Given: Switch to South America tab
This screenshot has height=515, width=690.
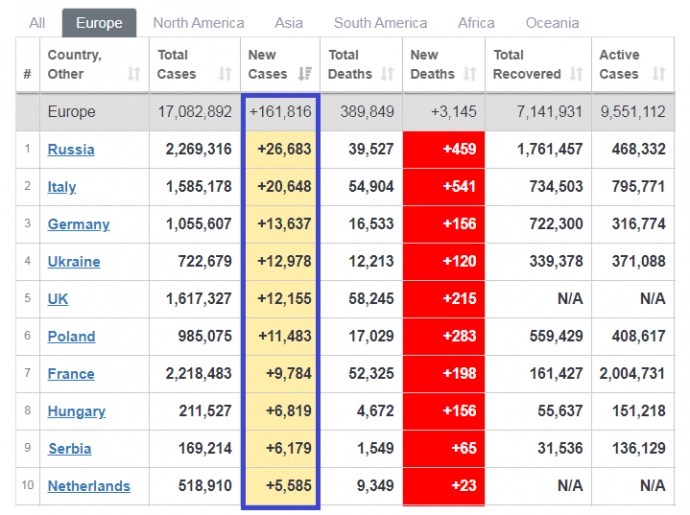Looking at the screenshot, I should pos(380,23).
